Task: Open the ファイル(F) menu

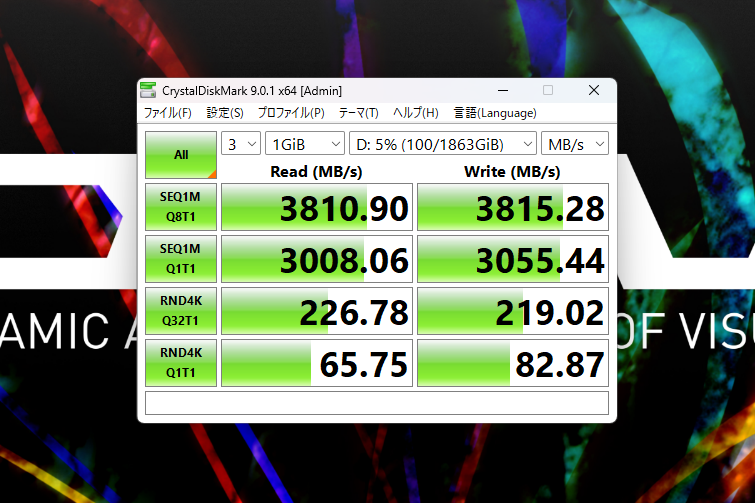Action: point(168,113)
